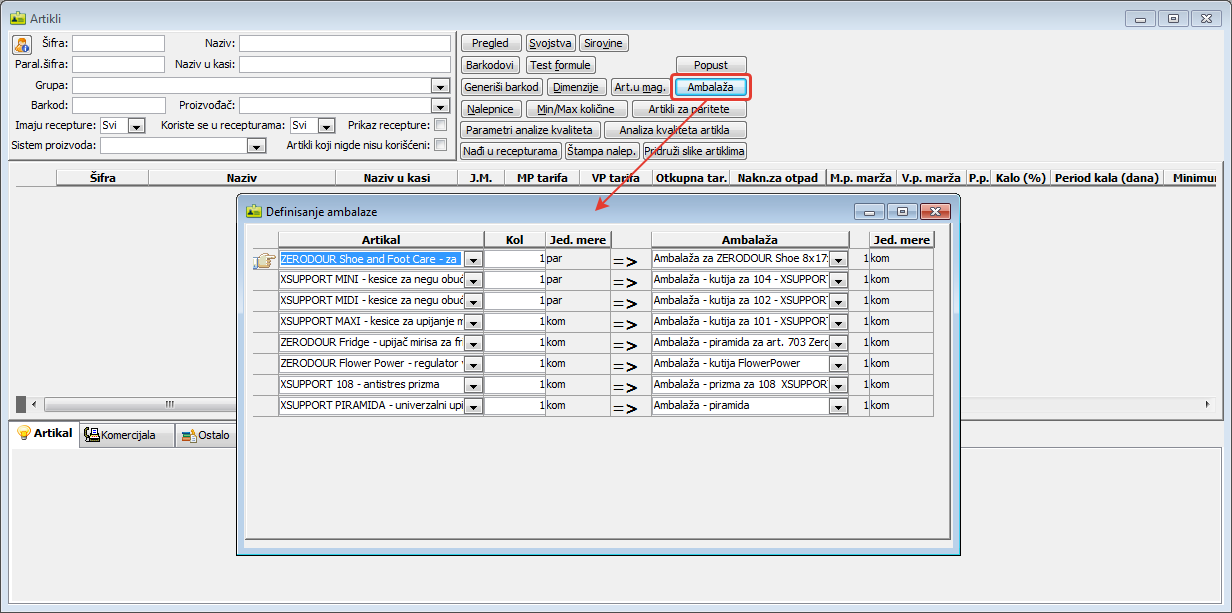This screenshot has width=1232, height=613.
Task: Open Dimenzije
Action: (576, 87)
